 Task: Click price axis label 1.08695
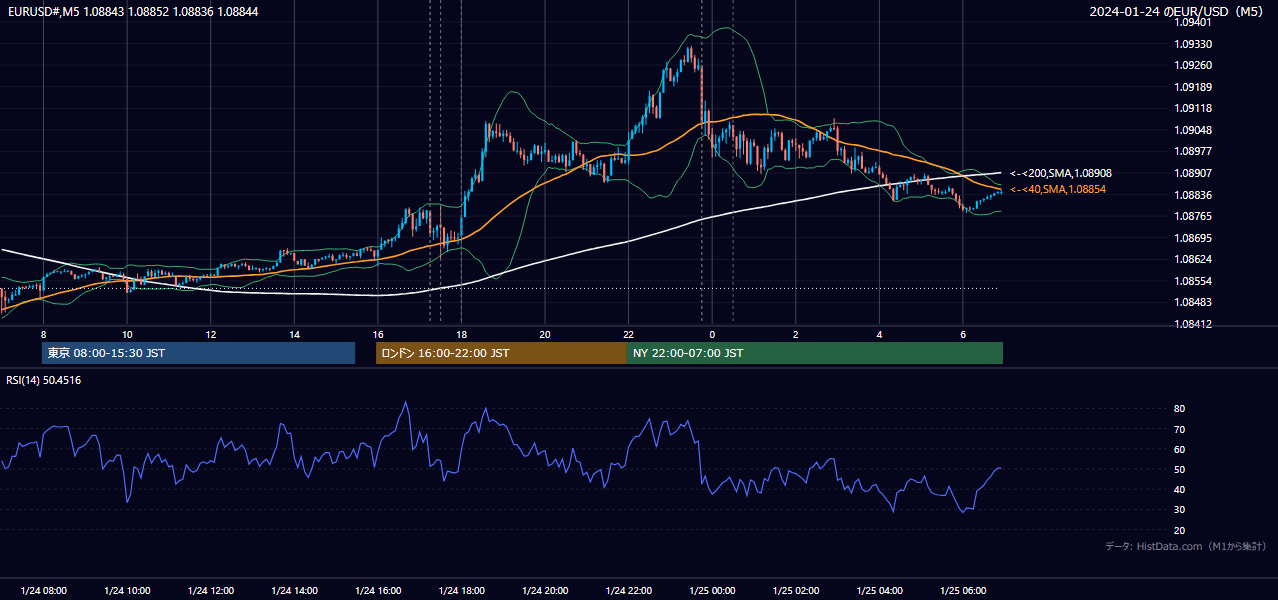tap(1192, 238)
